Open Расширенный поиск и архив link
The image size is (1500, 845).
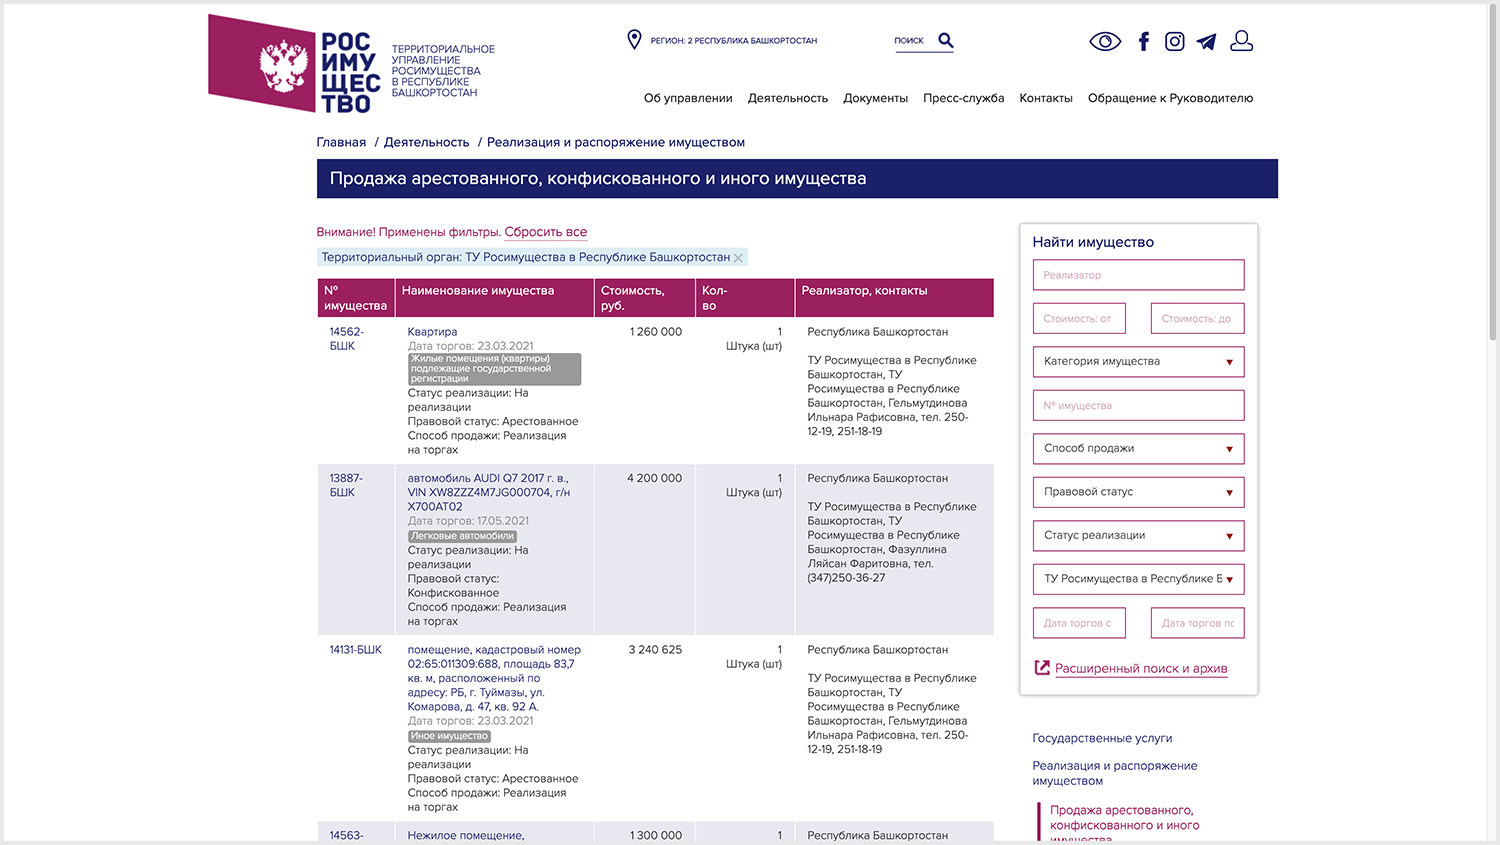(x=1141, y=668)
